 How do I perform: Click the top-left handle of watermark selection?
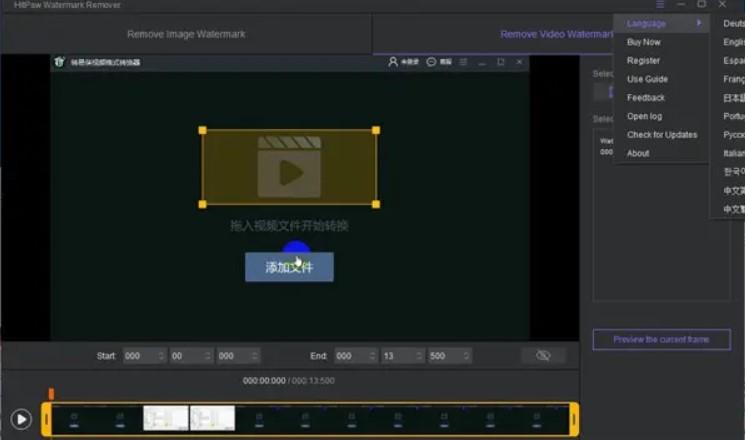tap(202, 130)
